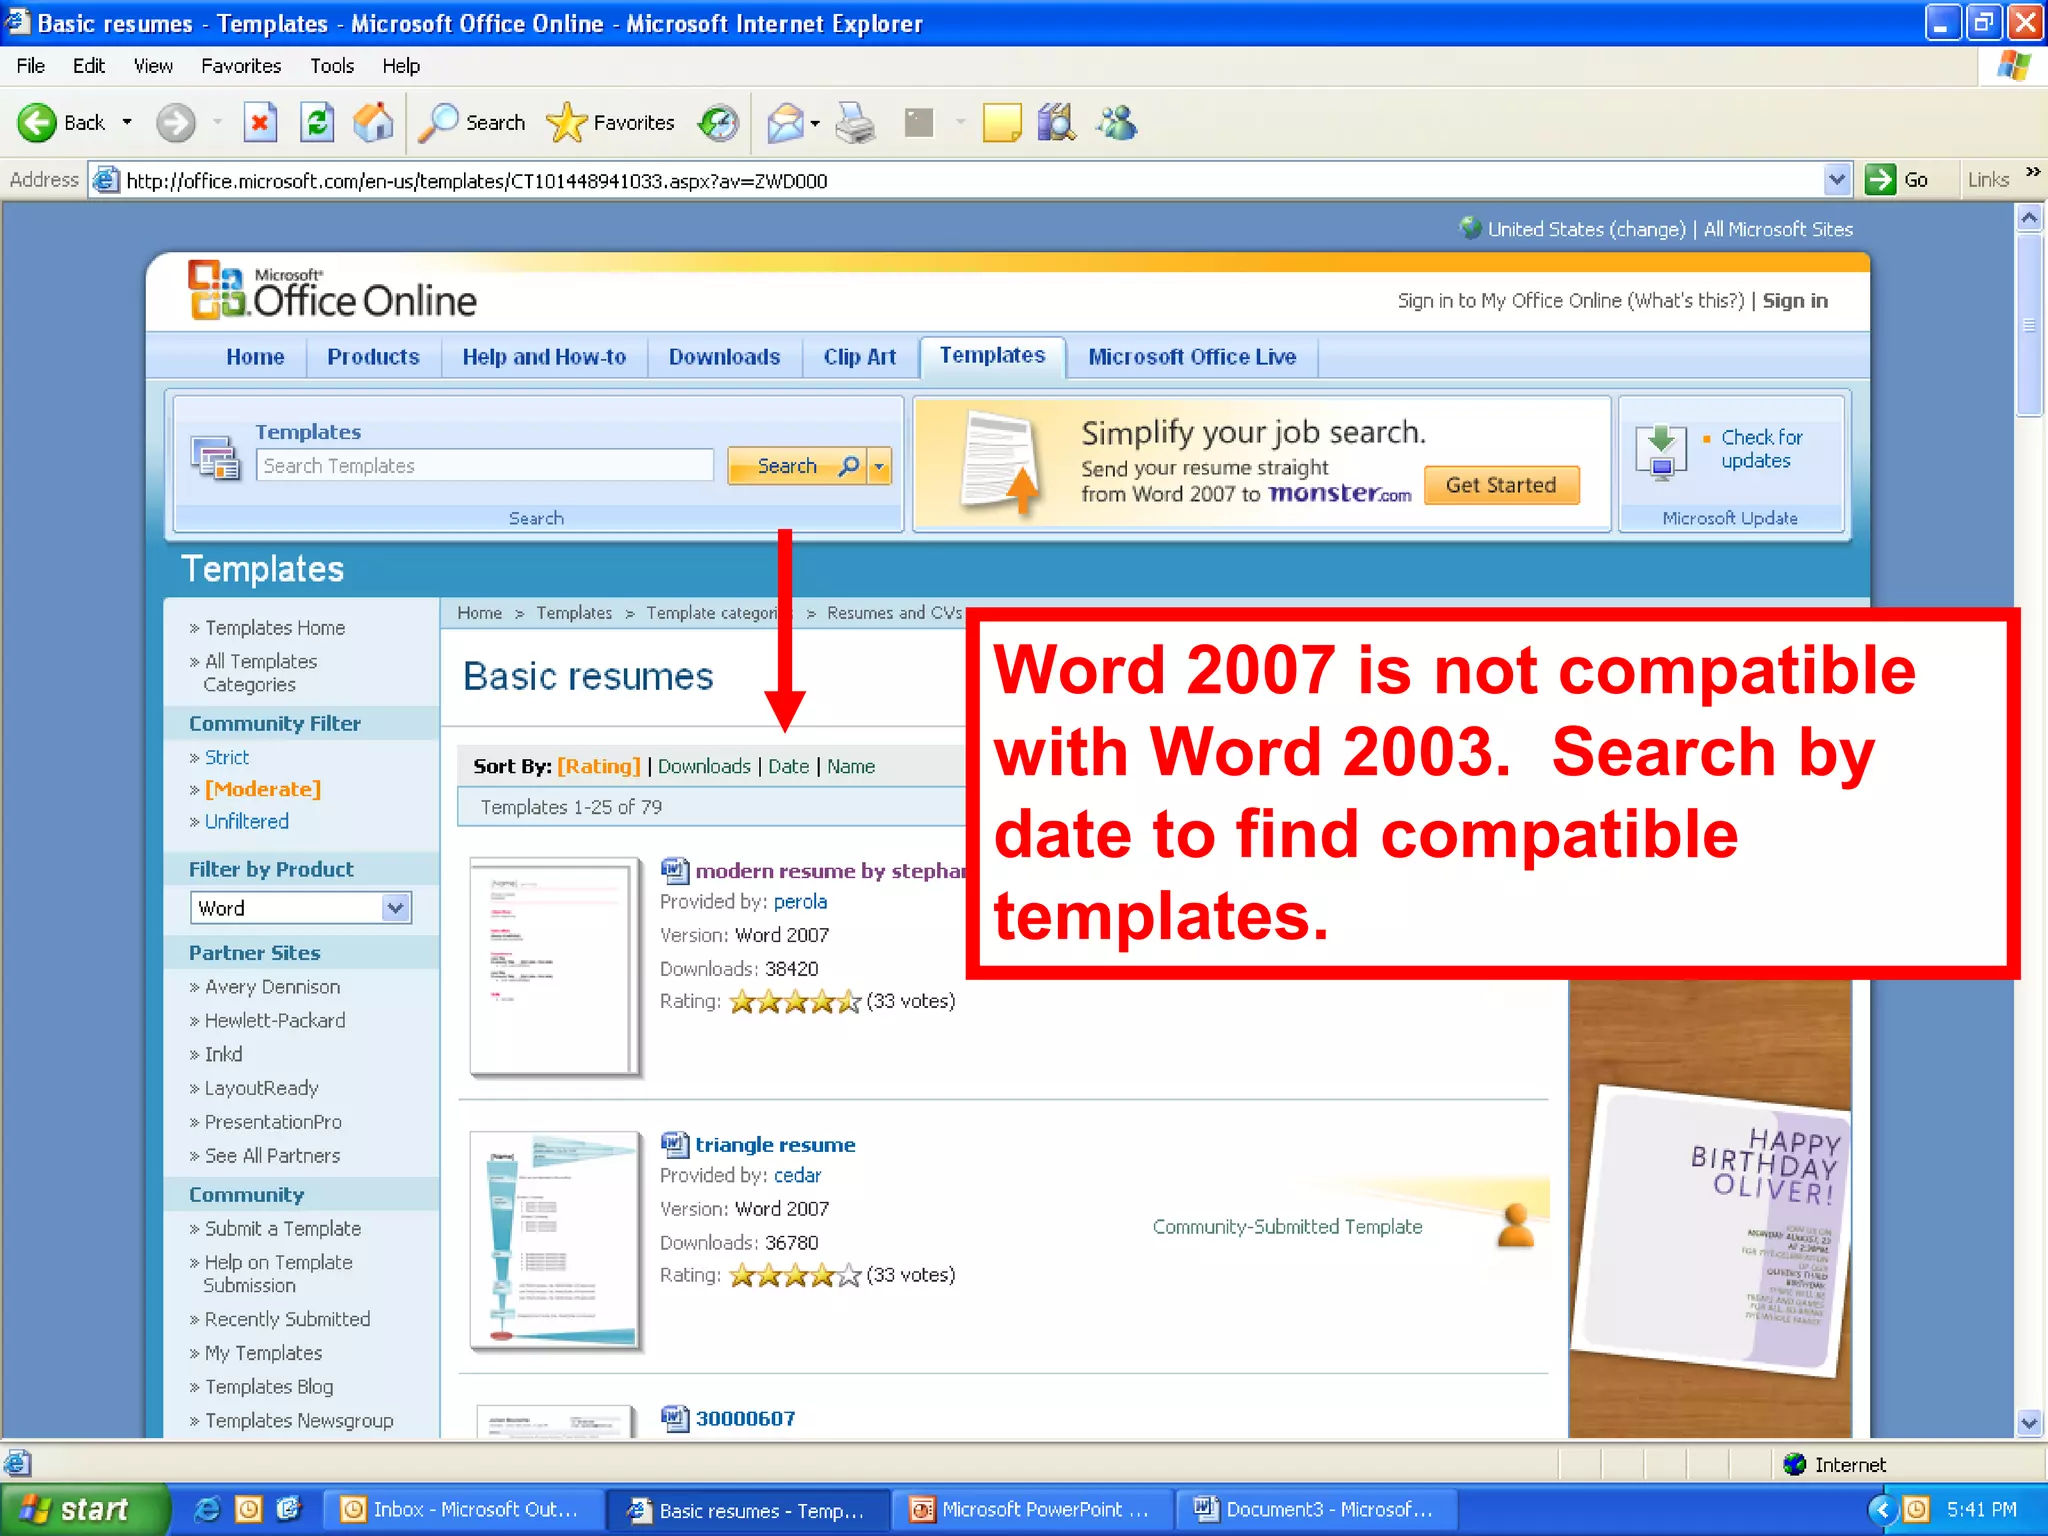
Task: Click the Word icon beside modern resume
Action: pyautogui.click(x=675, y=870)
